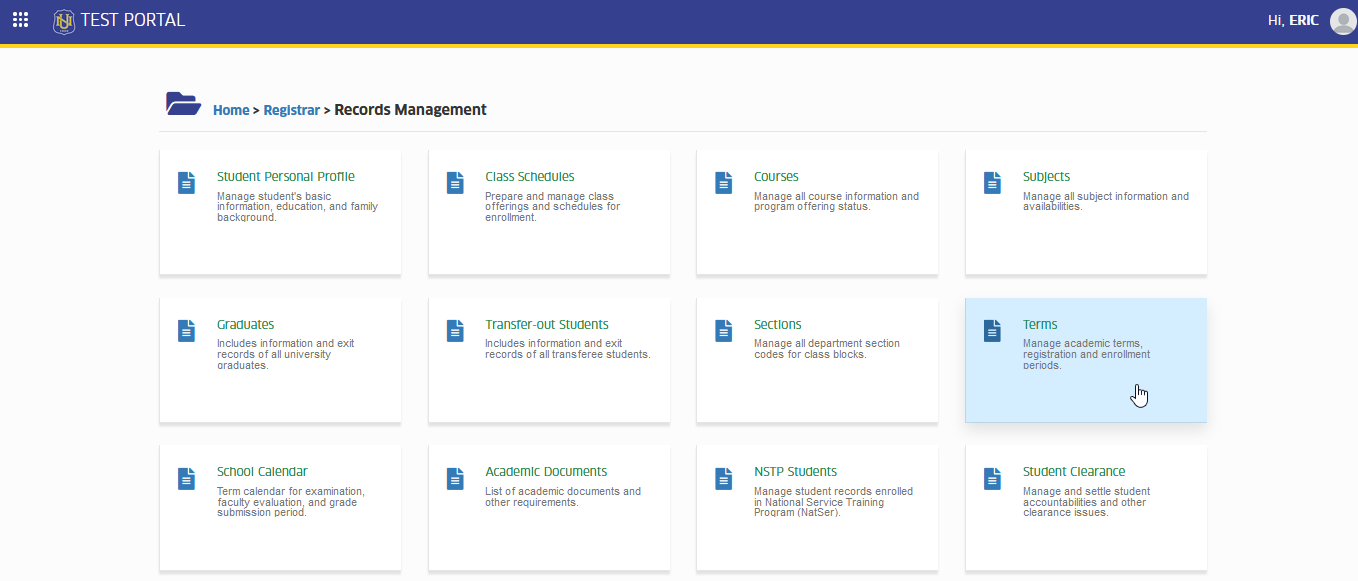Click 'Manage all department section codes' description
Image resolution: width=1358 pixels, height=581 pixels.
pos(827,349)
